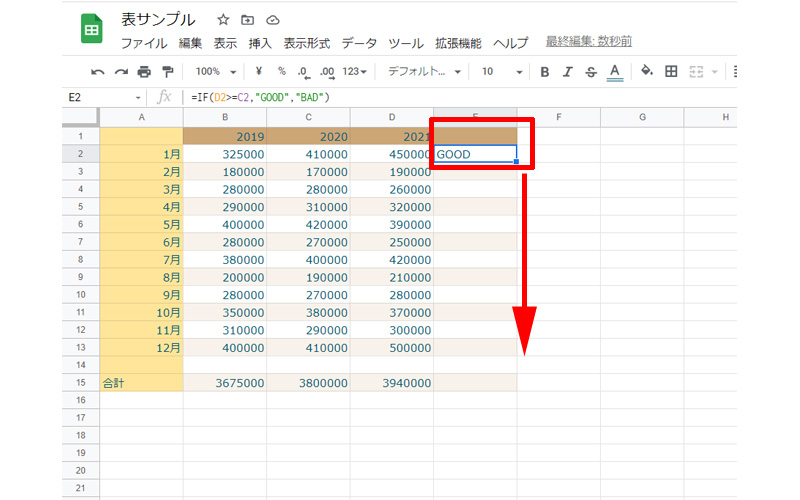Apply yen currency format
800x500 pixels.
[x=259, y=71]
